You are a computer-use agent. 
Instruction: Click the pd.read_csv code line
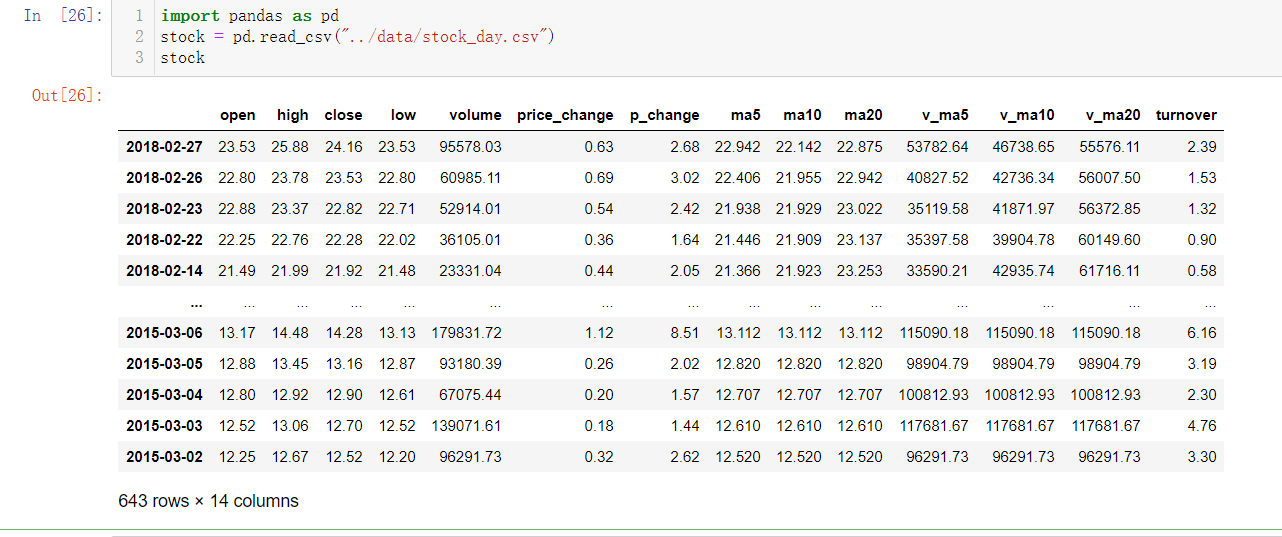(x=357, y=37)
